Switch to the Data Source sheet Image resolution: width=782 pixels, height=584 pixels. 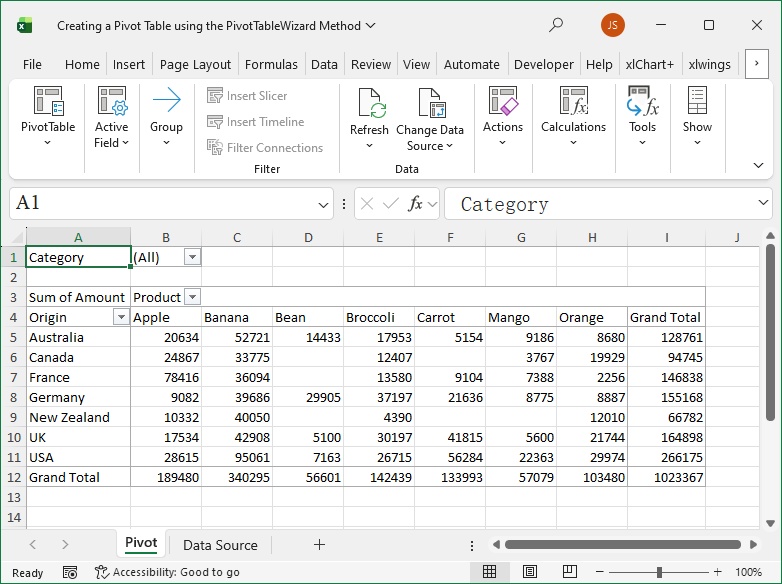(220, 545)
